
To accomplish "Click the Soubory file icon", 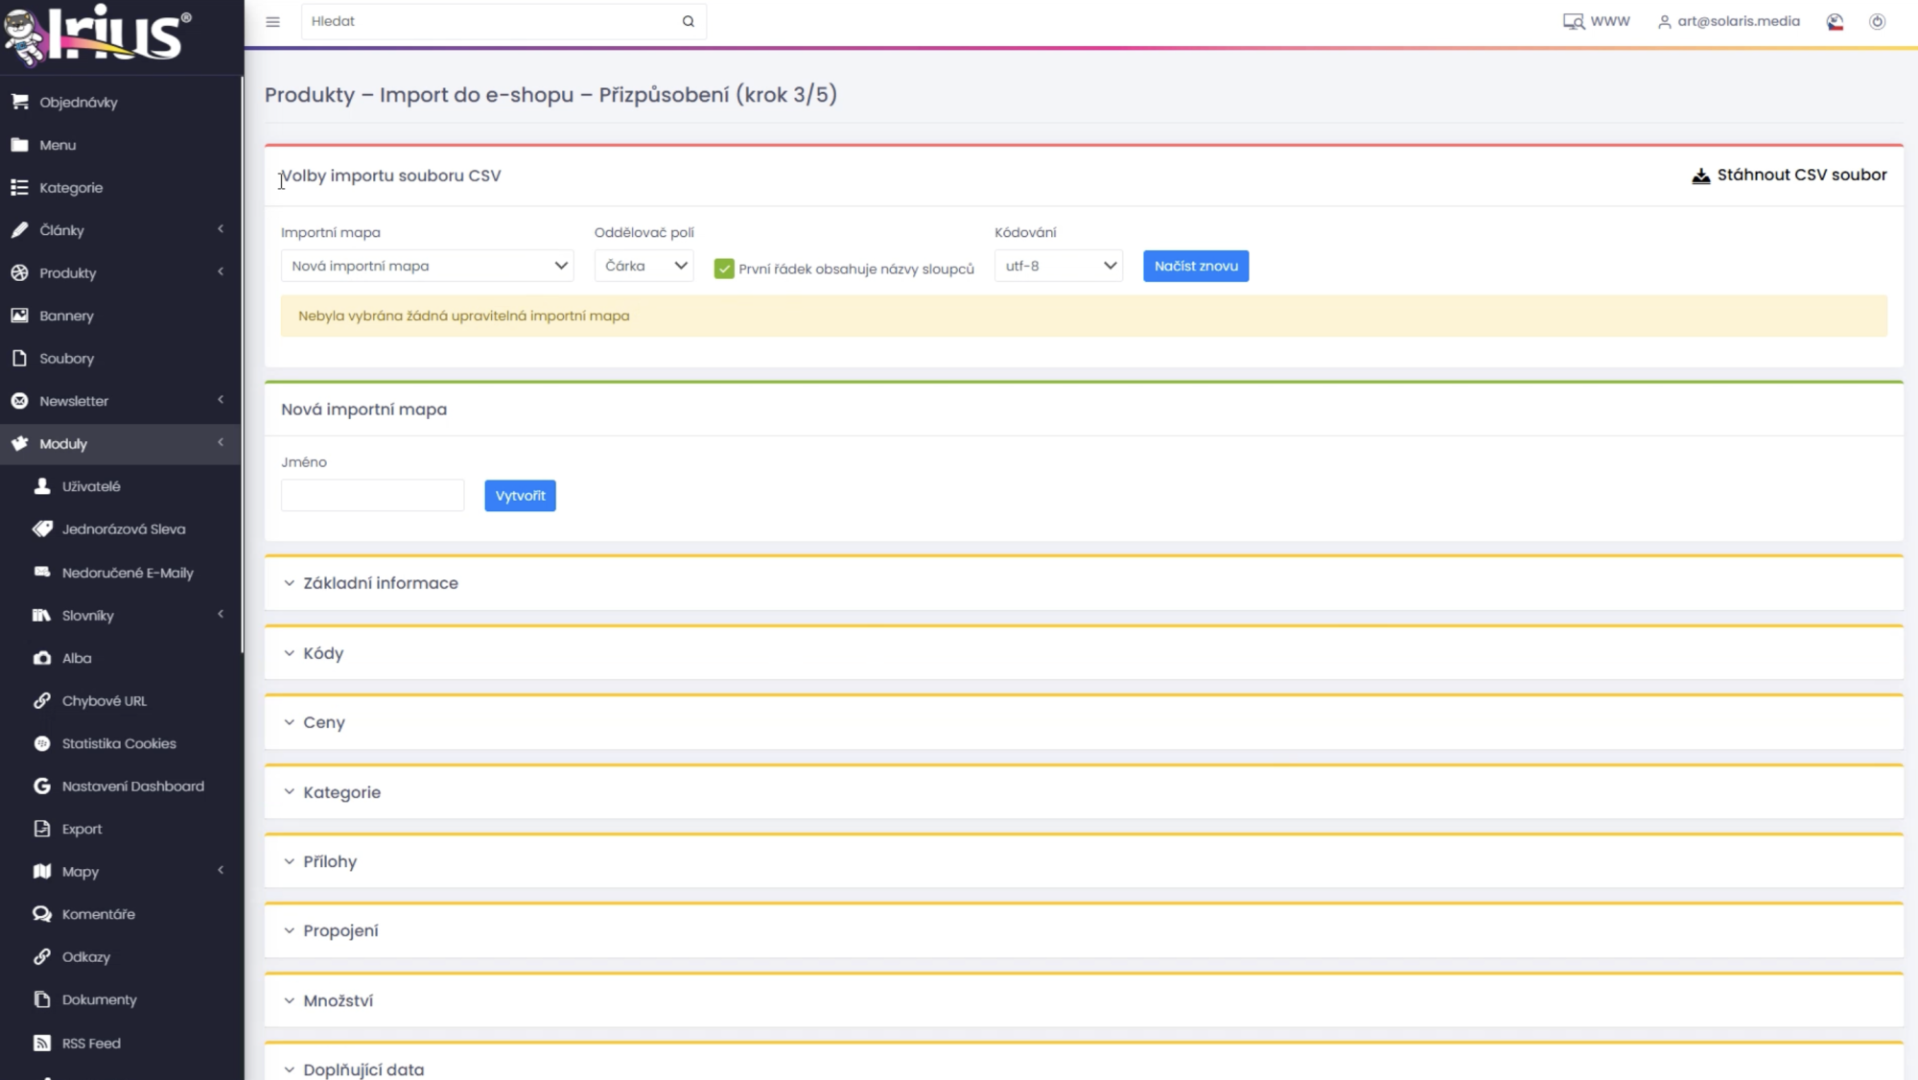I will [19, 358].
